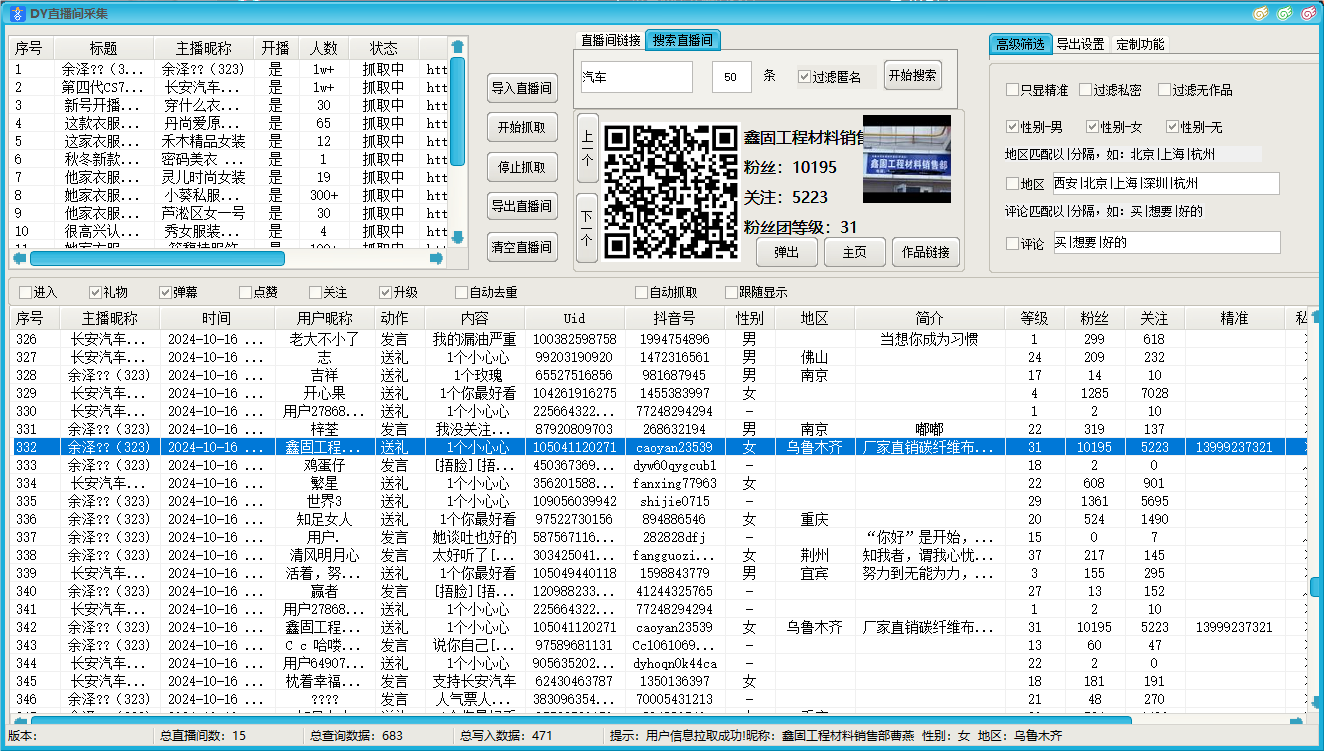Image resolution: width=1324 pixels, height=751 pixels.
Task: Click the 导入直播间 button
Action: pos(522,88)
